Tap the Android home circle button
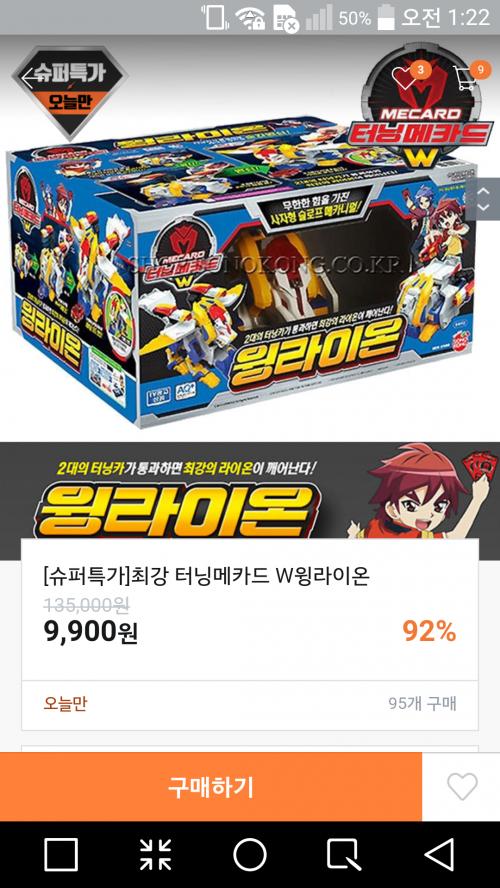This screenshot has width=500, height=888. point(250,854)
